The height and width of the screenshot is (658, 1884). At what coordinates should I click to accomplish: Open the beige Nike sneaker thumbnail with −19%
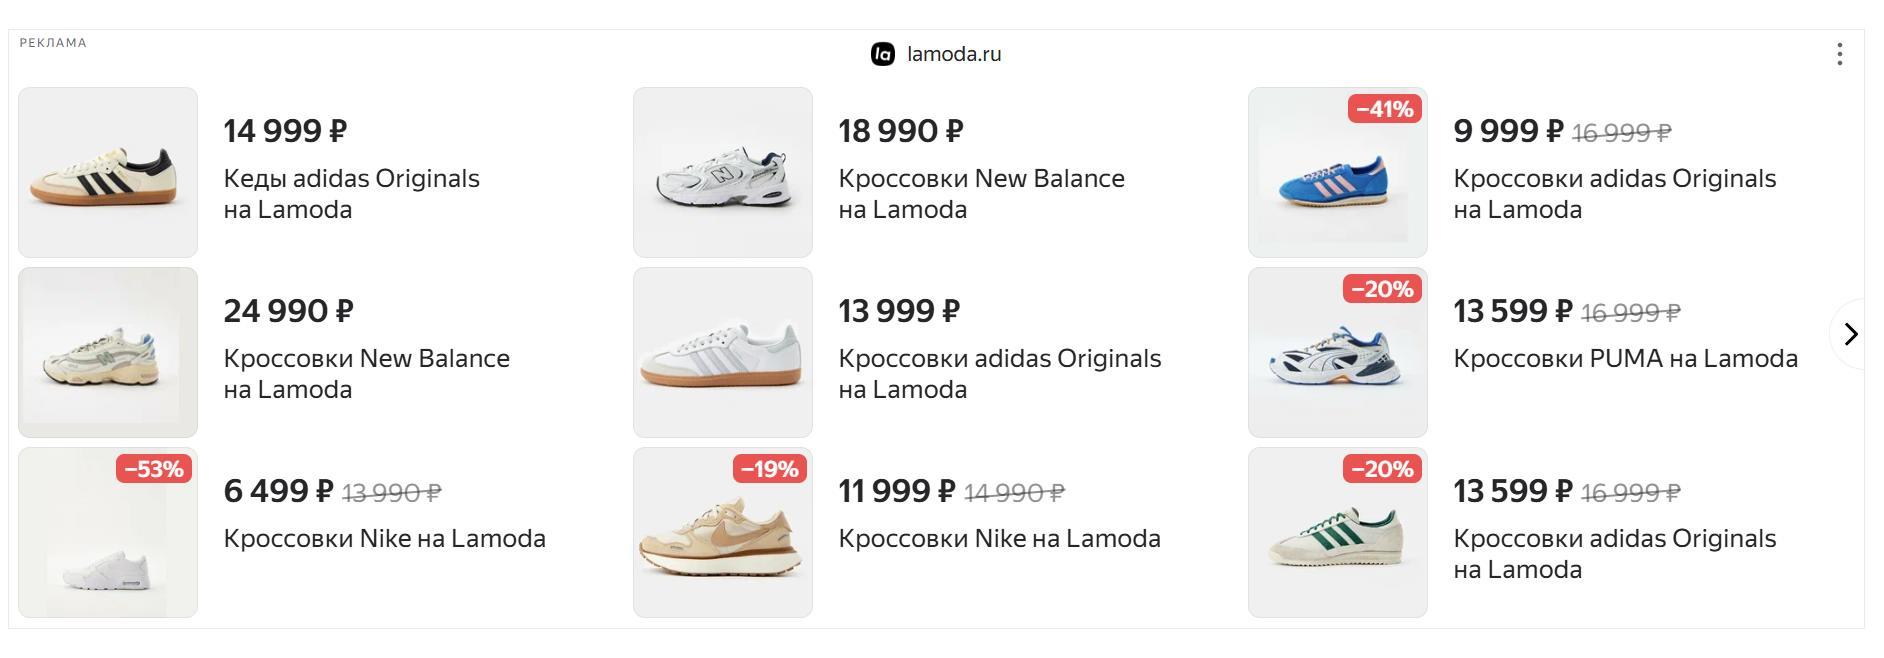723,532
